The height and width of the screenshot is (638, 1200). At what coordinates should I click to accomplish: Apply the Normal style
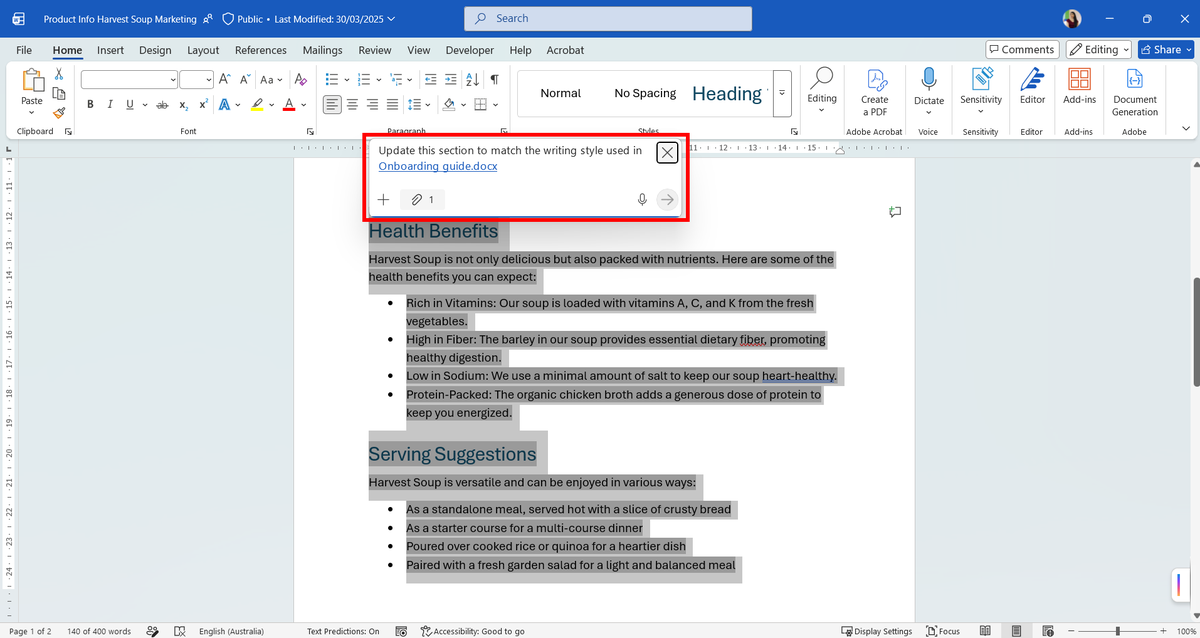click(560, 93)
